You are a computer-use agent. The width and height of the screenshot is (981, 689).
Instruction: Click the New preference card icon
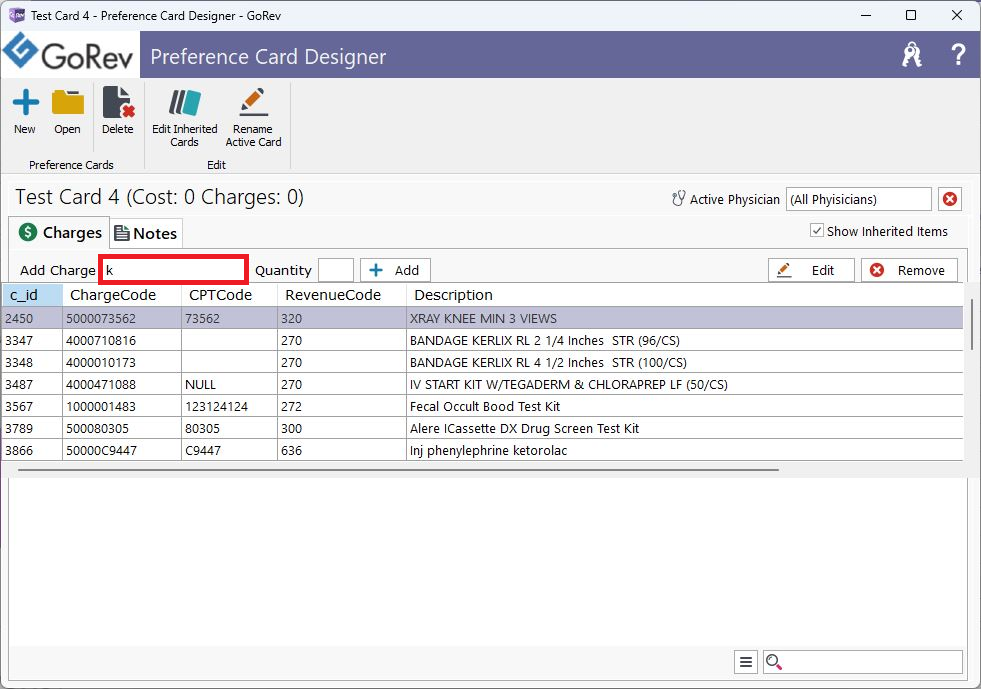coord(26,103)
